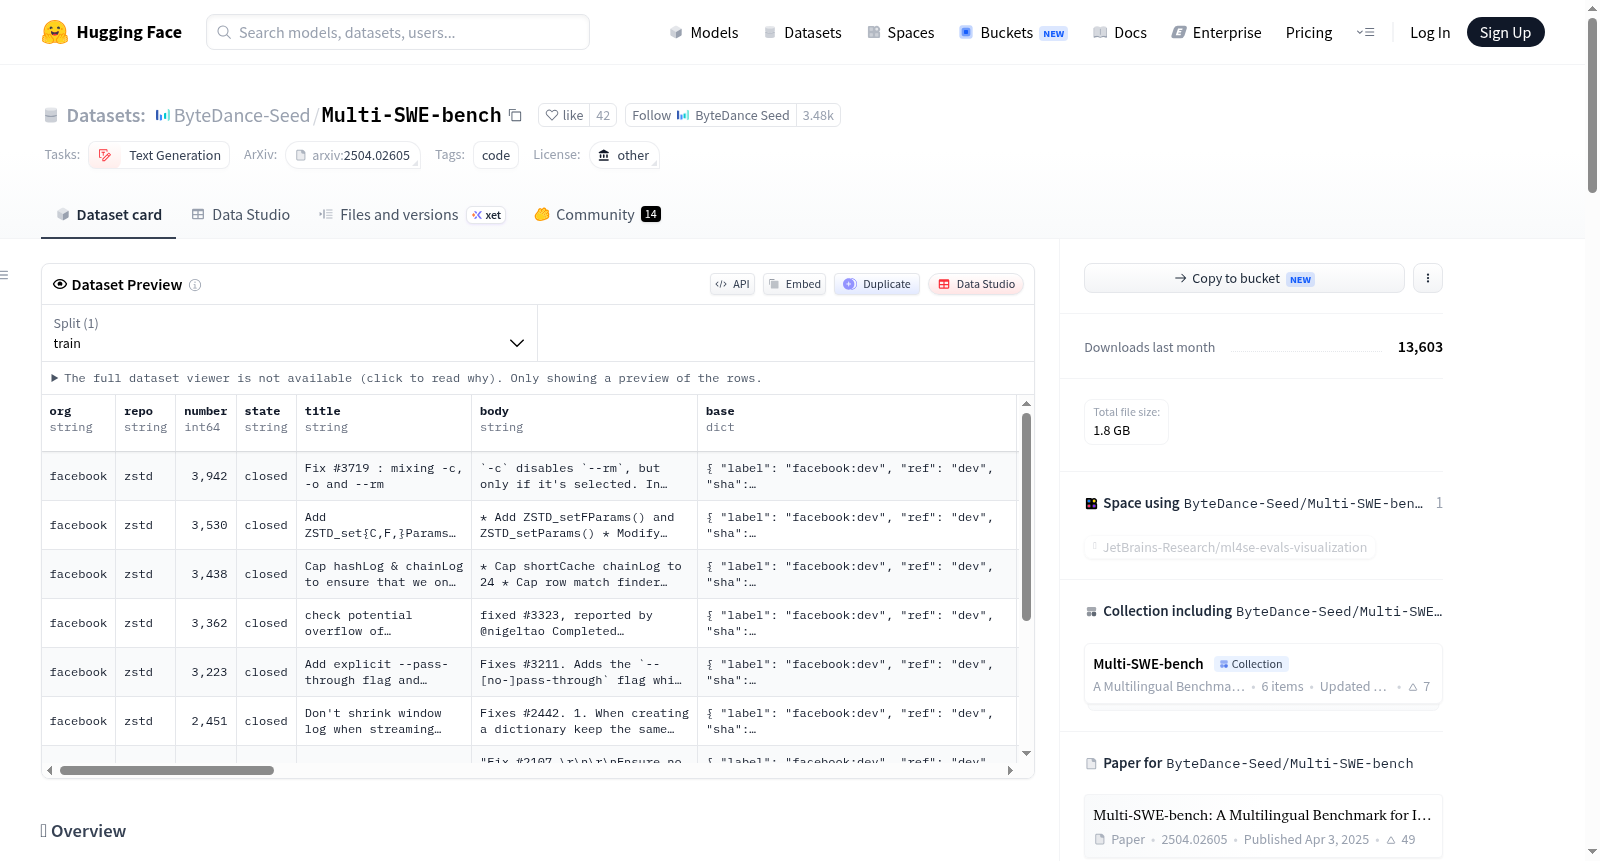Click the Copy to bucket button
Viewport: 1600px width, 861px height.
pos(1244,278)
